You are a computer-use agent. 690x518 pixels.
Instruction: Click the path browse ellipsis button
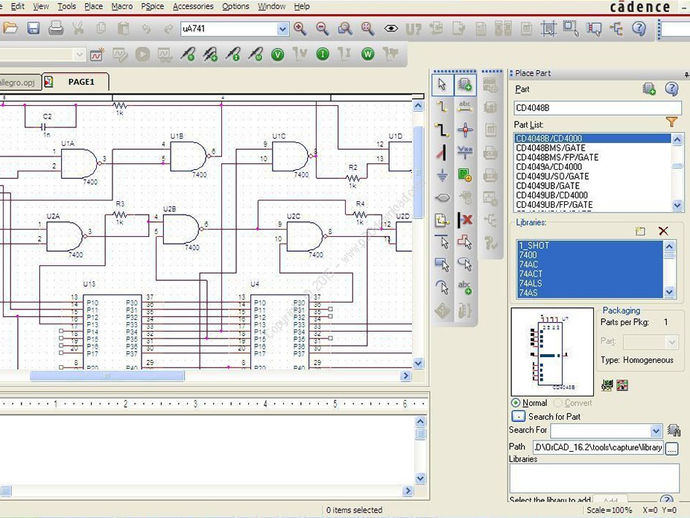click(672, 448)
